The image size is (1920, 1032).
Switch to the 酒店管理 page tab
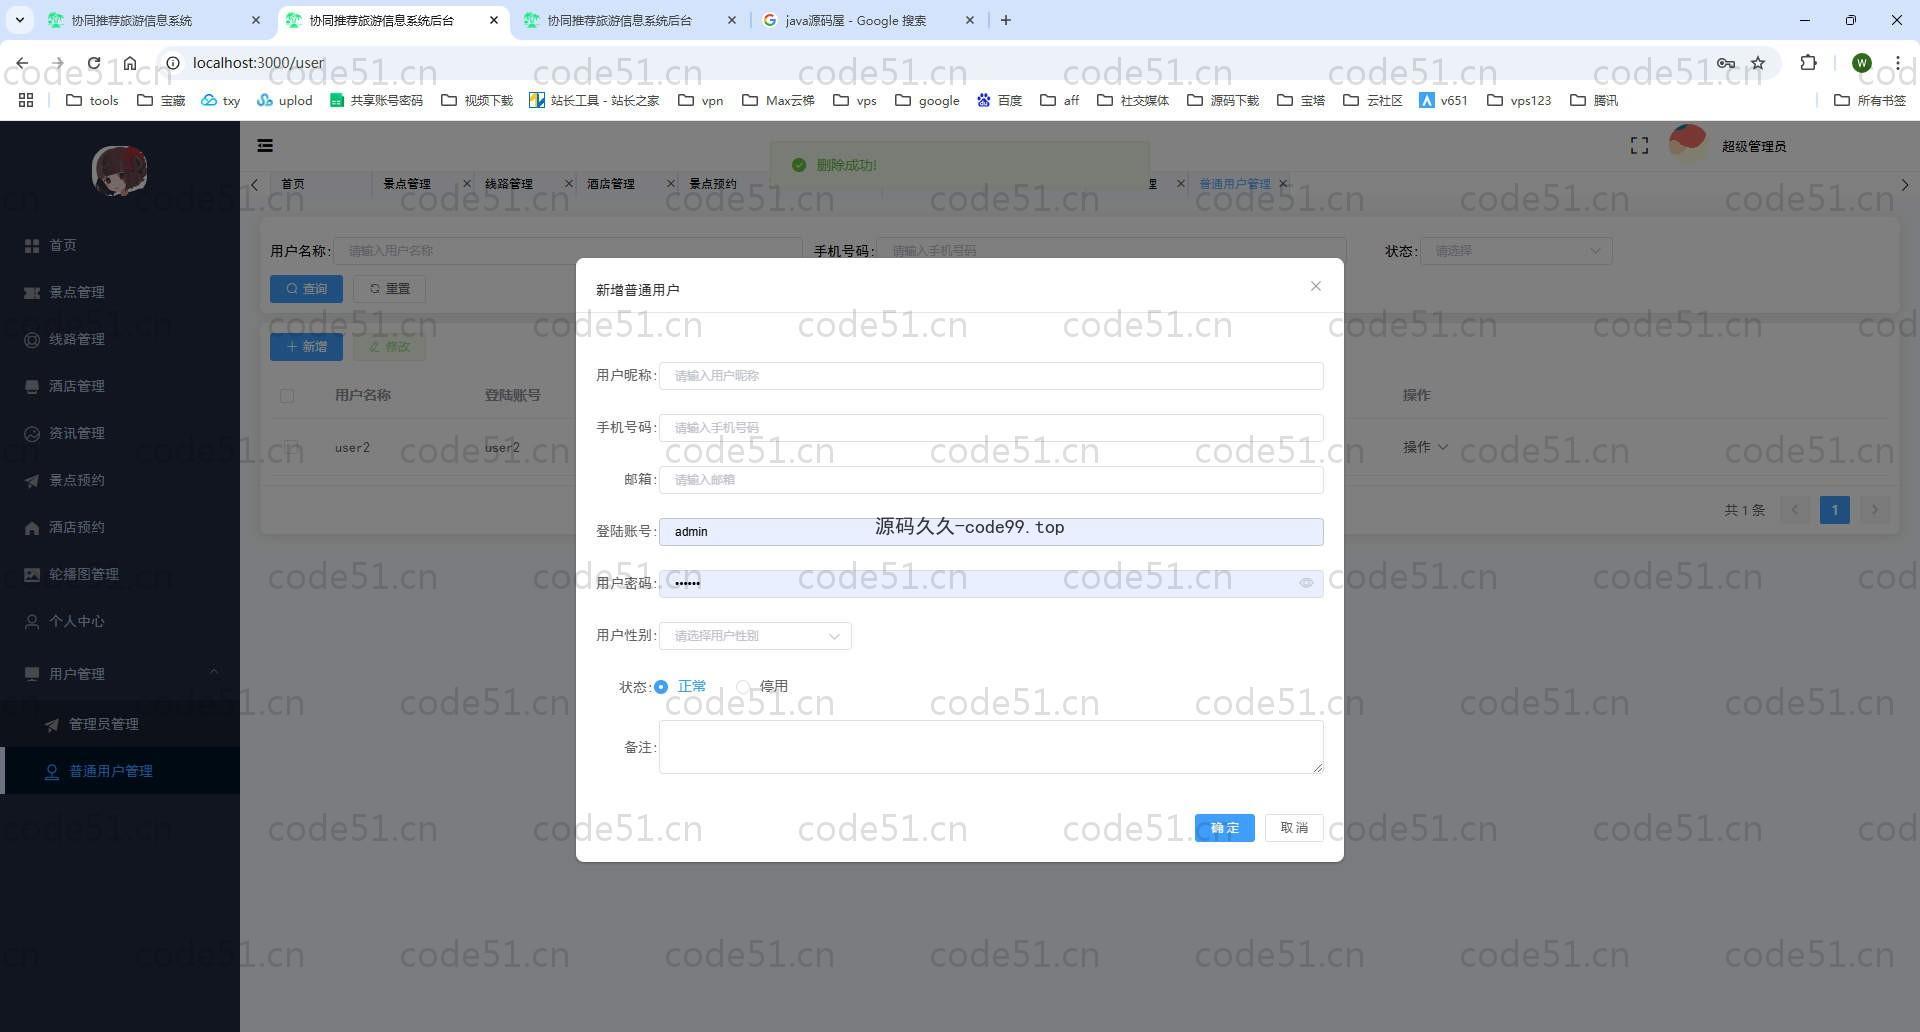tap(611, 184)
